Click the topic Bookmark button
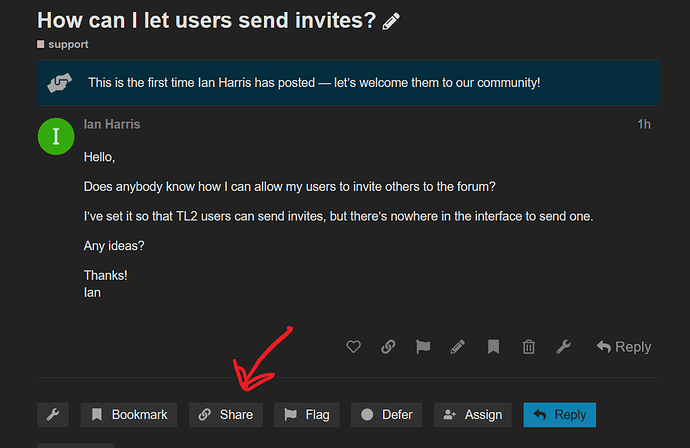Viewport: 690px width, 448px height. pyautogui.click(x=128, y=415)
